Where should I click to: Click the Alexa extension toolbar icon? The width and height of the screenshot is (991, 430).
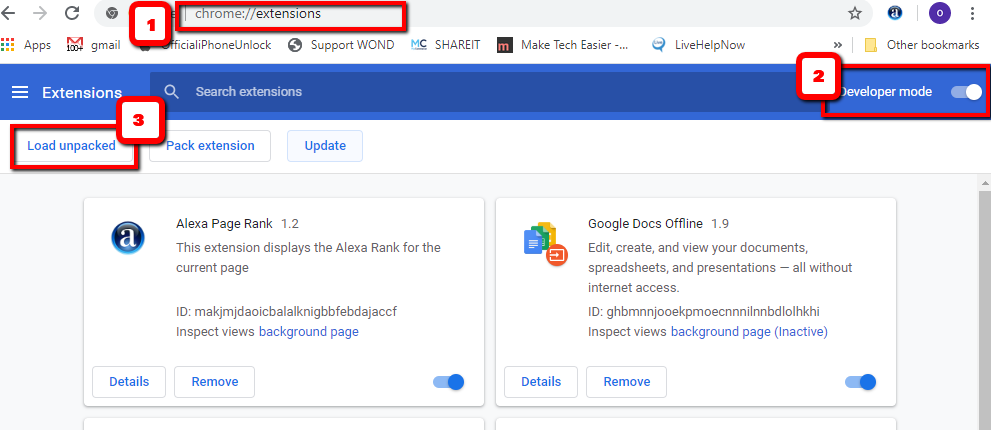(896, 14)
